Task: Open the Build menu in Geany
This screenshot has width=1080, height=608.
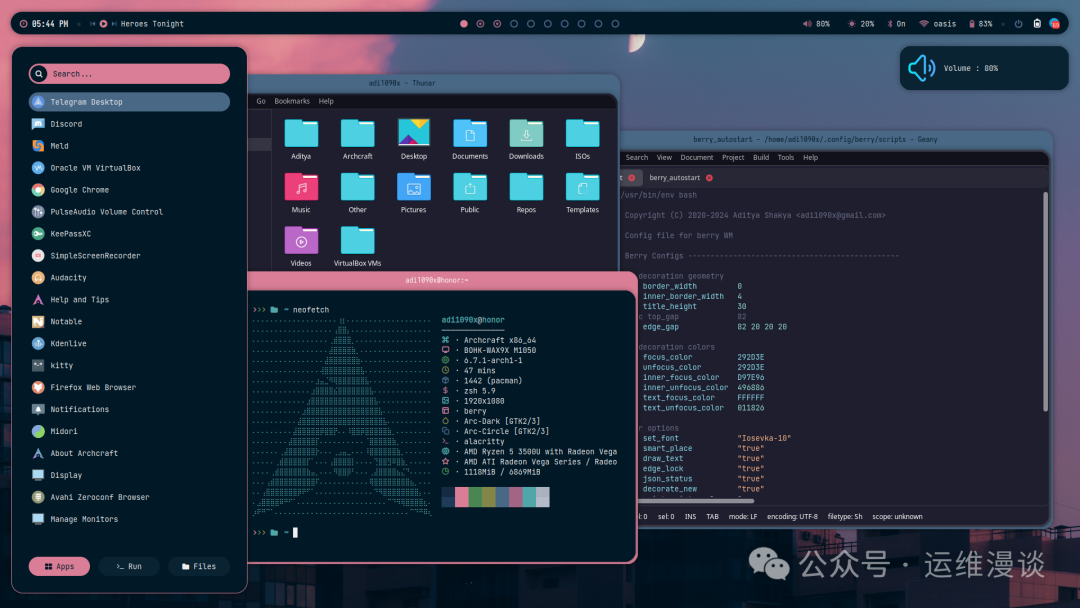Action: tap(763, 156)
